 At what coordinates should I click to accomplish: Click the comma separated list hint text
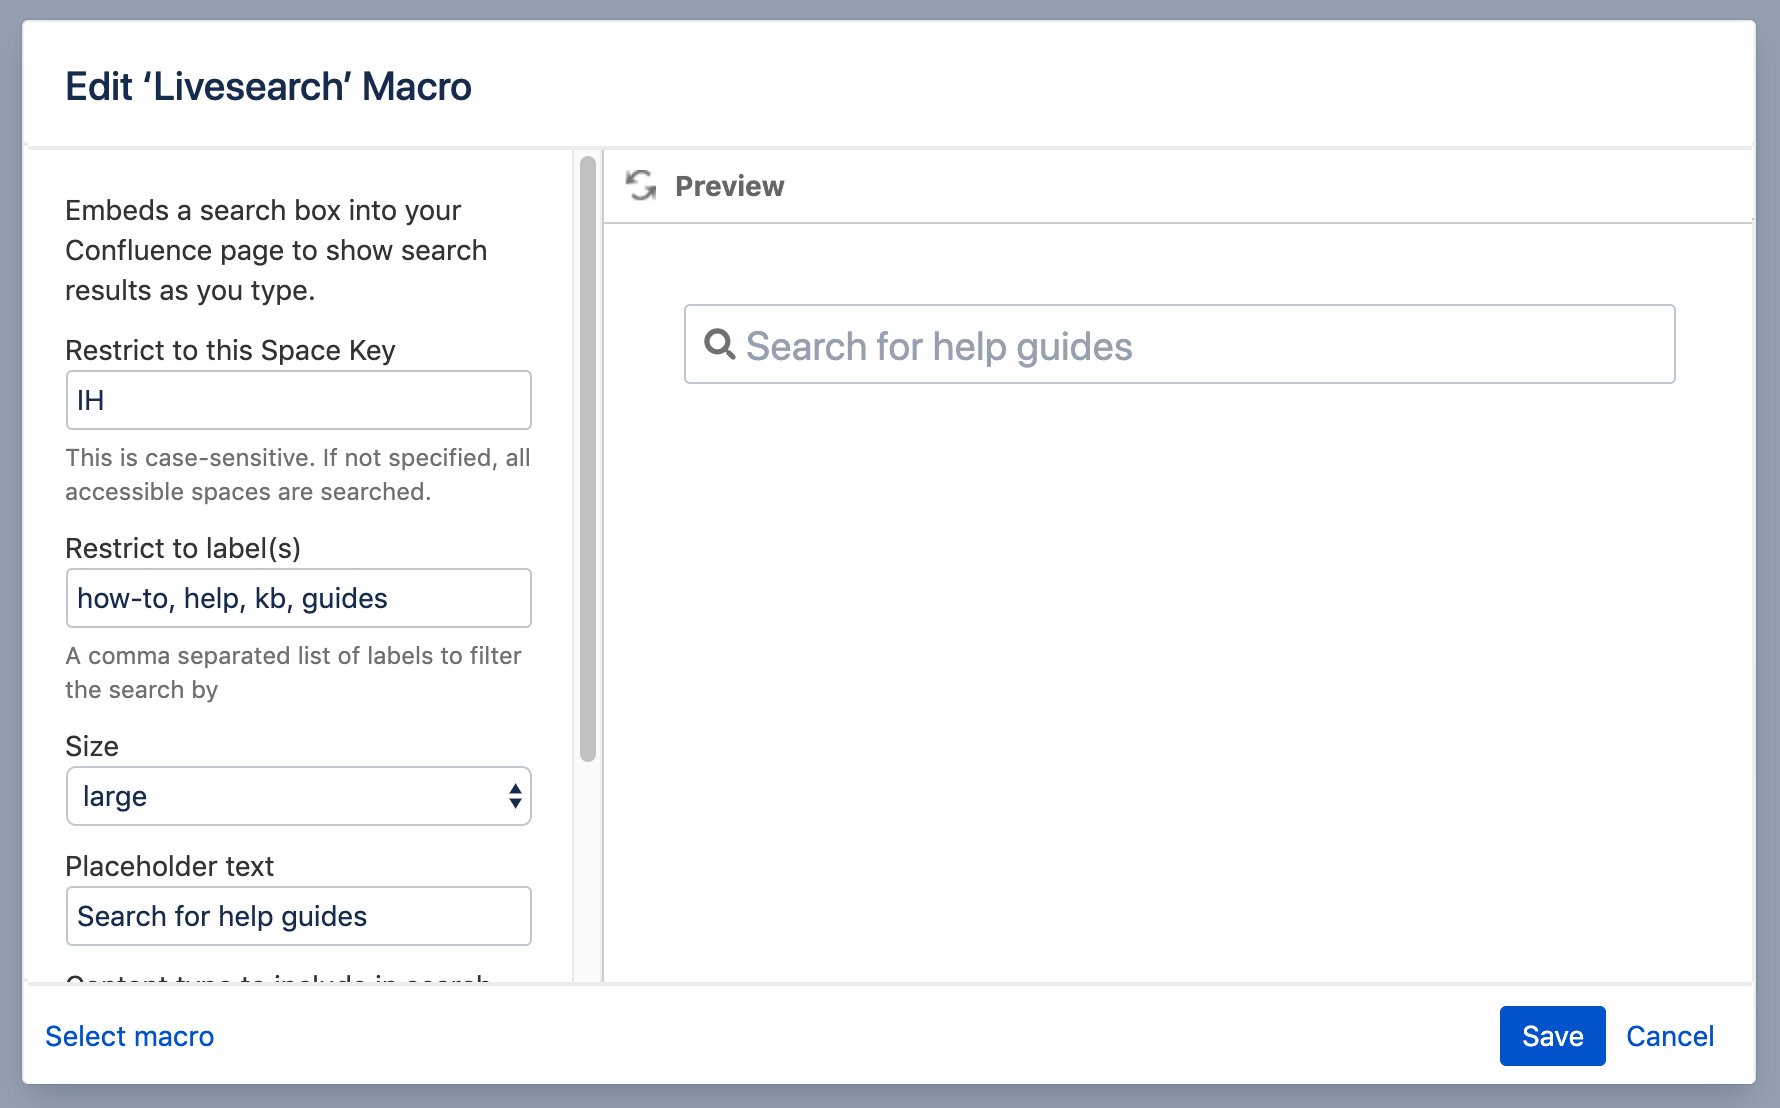point(293,672)
